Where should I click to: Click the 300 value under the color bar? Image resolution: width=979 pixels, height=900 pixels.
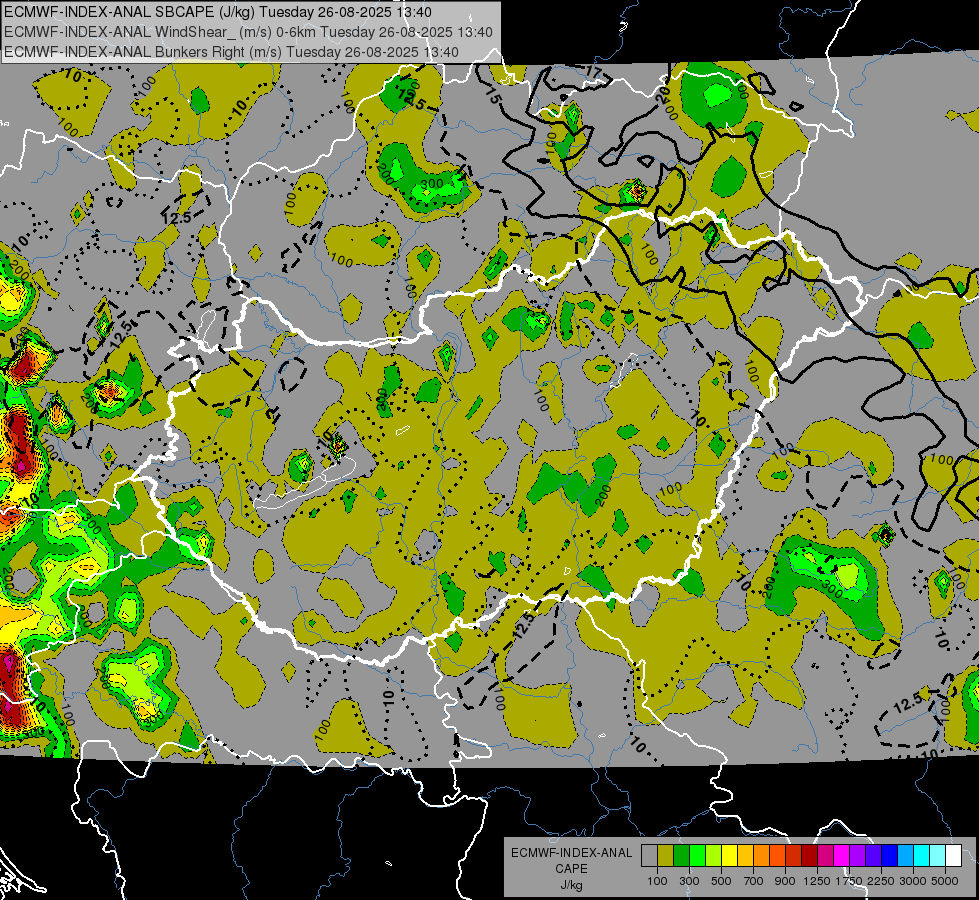689,881
